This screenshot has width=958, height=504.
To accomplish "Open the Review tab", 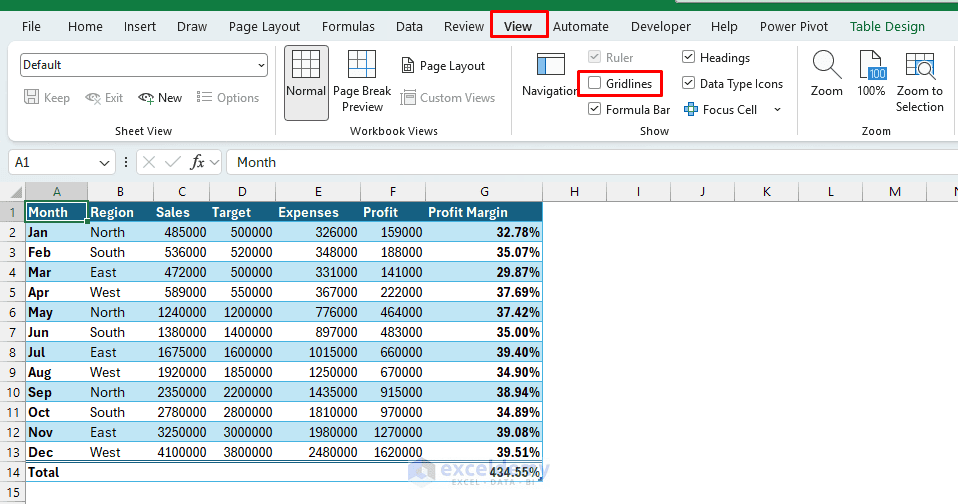I will pyautogui.click(x=464, y=26).
